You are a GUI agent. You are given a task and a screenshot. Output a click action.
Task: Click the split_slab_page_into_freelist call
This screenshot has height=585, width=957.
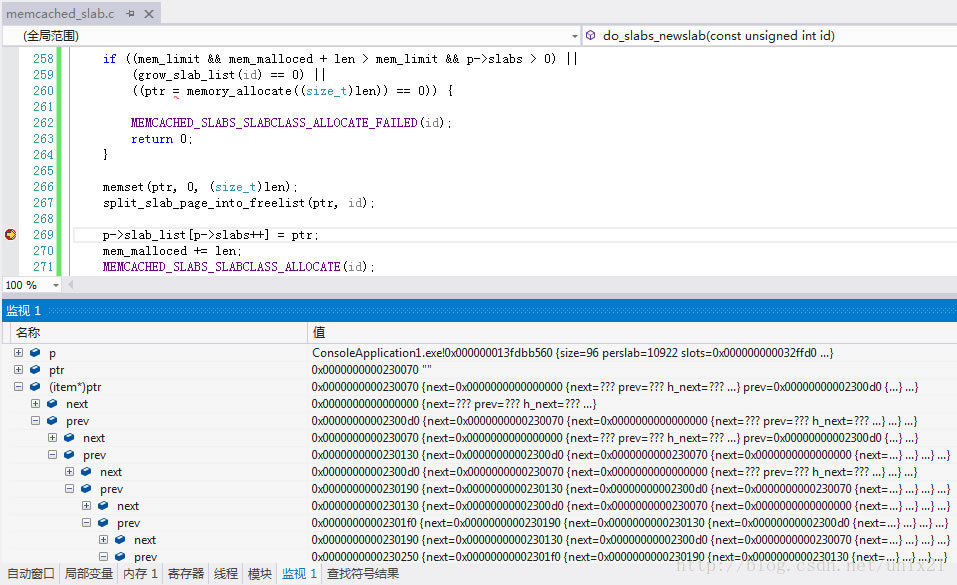coord(239,203)
